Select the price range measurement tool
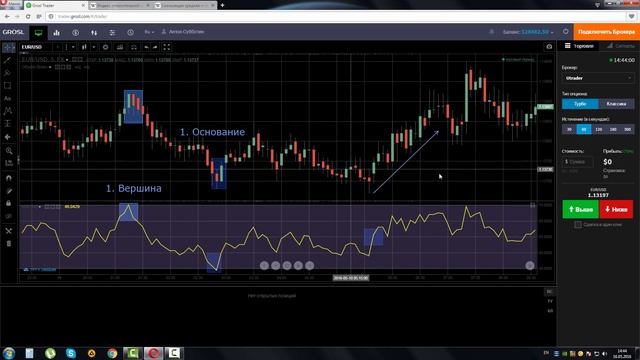The image size is (640, 360). 7,124
